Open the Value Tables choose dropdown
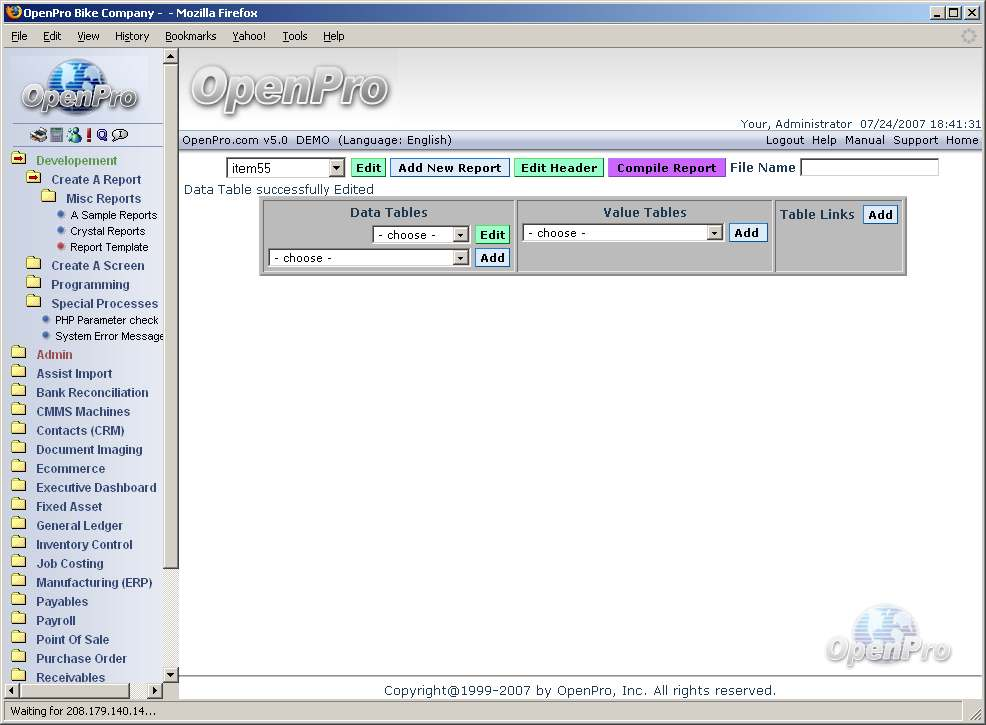986x725 pixels. coord(714,233)
